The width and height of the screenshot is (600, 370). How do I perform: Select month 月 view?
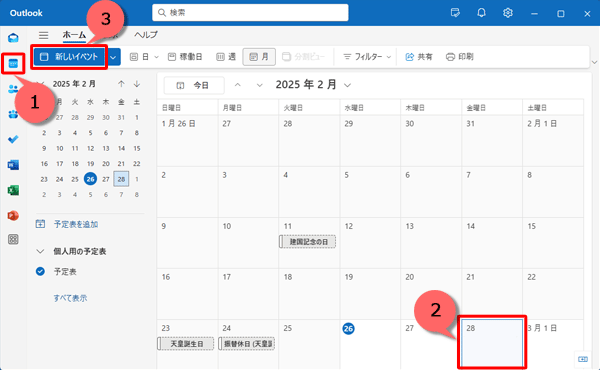point(259,57)
